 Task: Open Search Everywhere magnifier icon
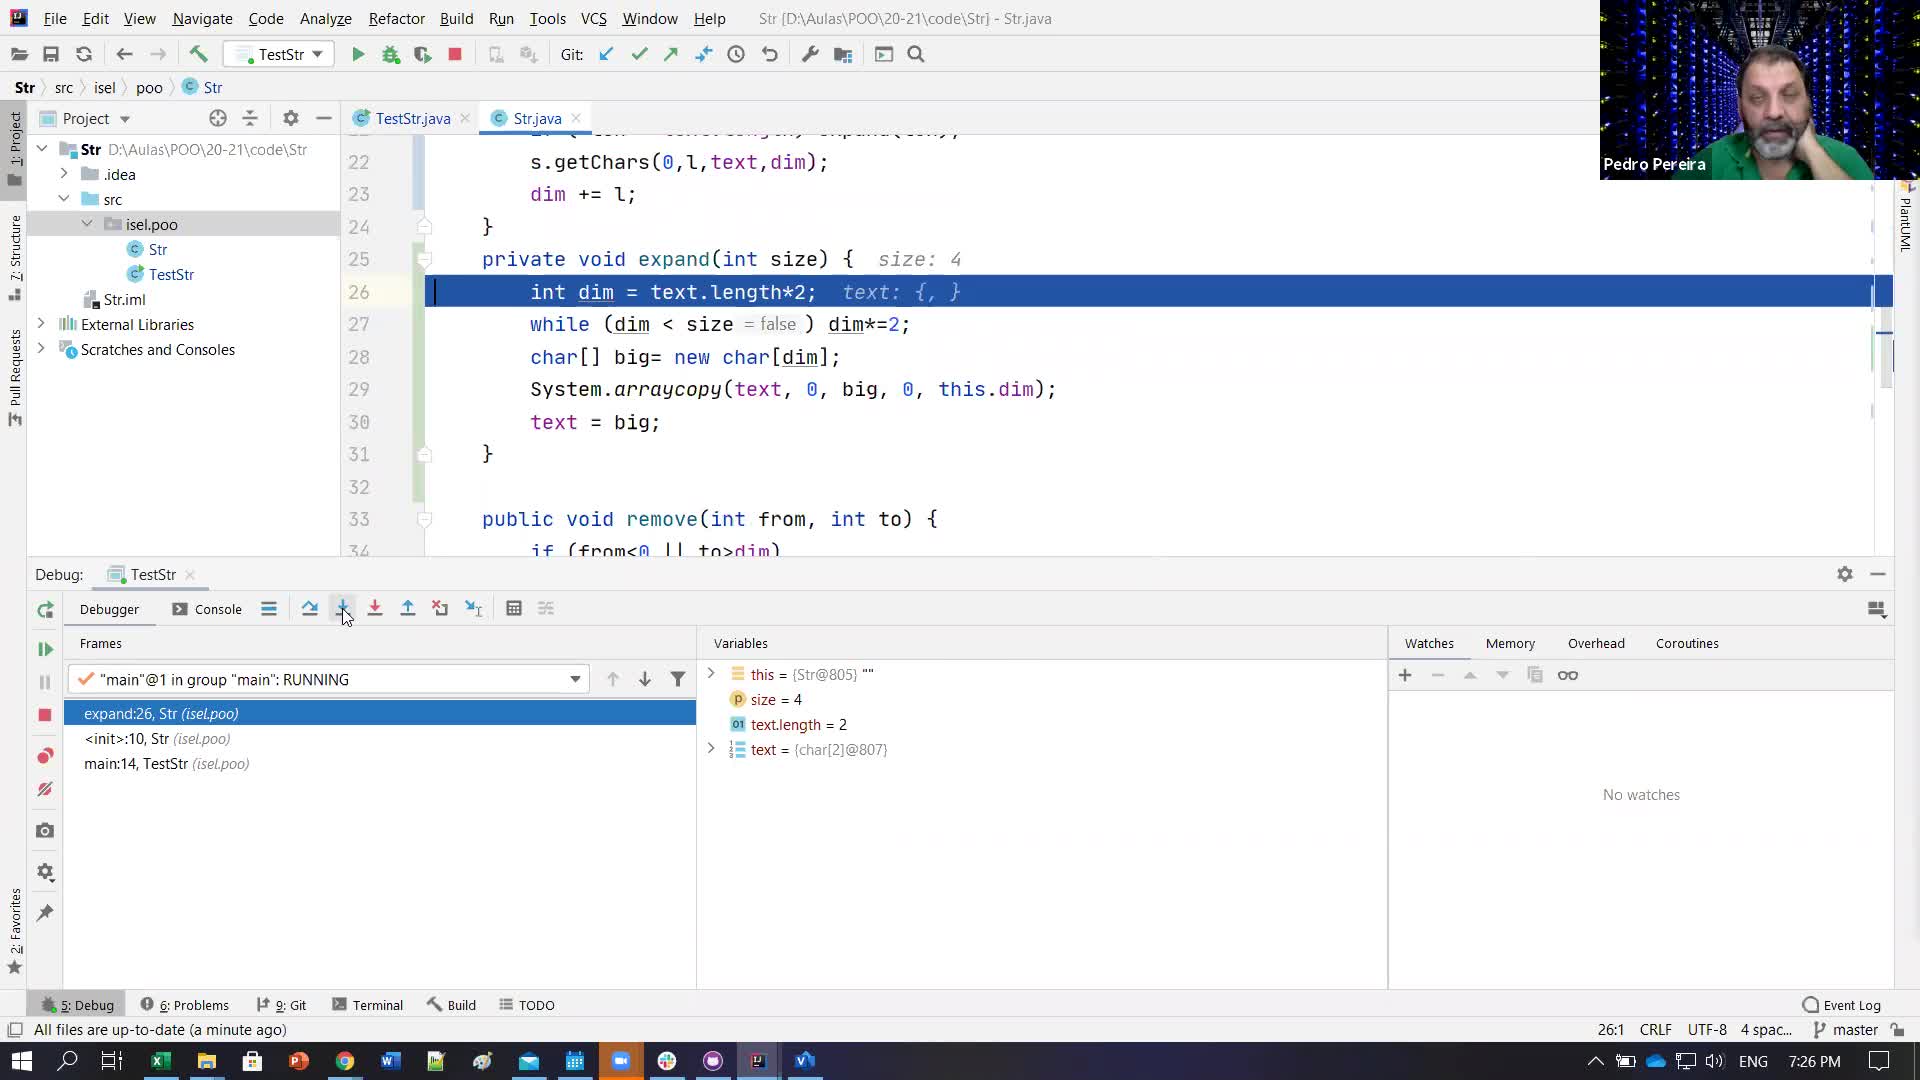point(916,54)
